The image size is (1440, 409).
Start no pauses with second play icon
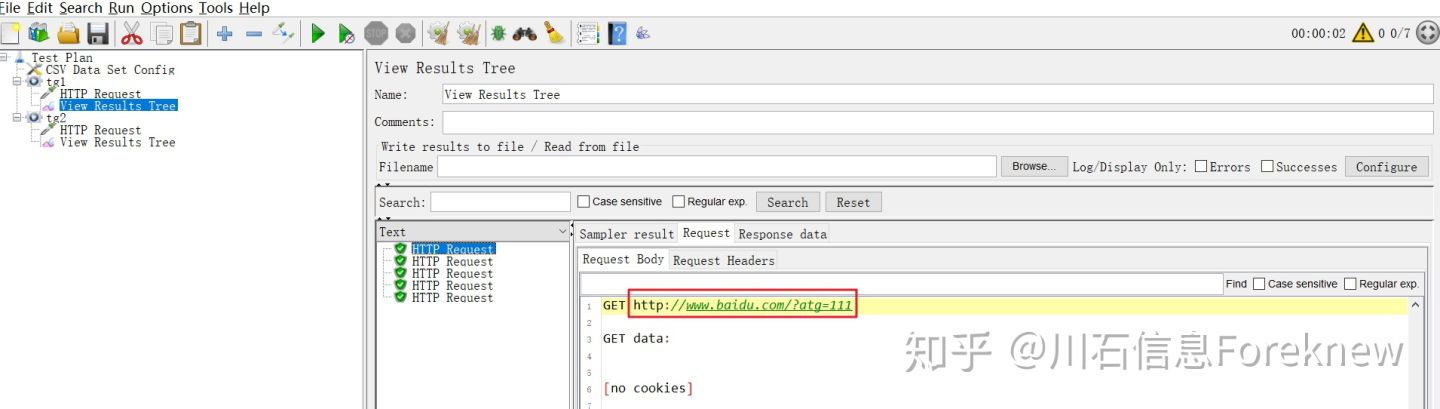coord(346,34)
